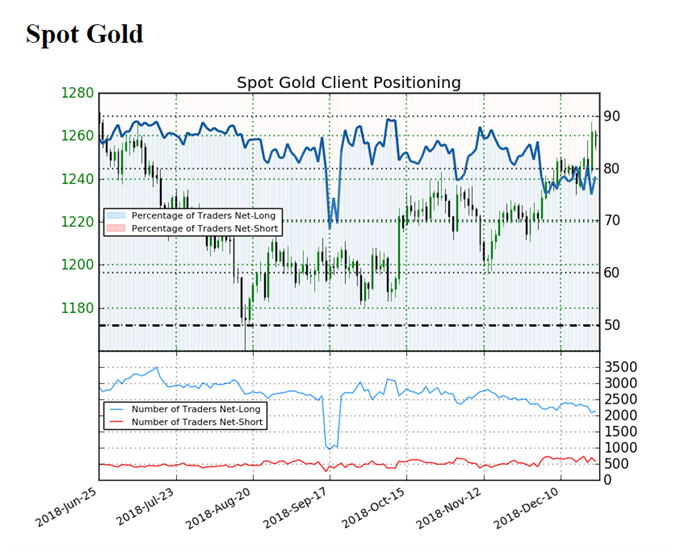Click the 2500 traders axis label
Viewport: 680px width, 550px height.
[x=621, y=399]
